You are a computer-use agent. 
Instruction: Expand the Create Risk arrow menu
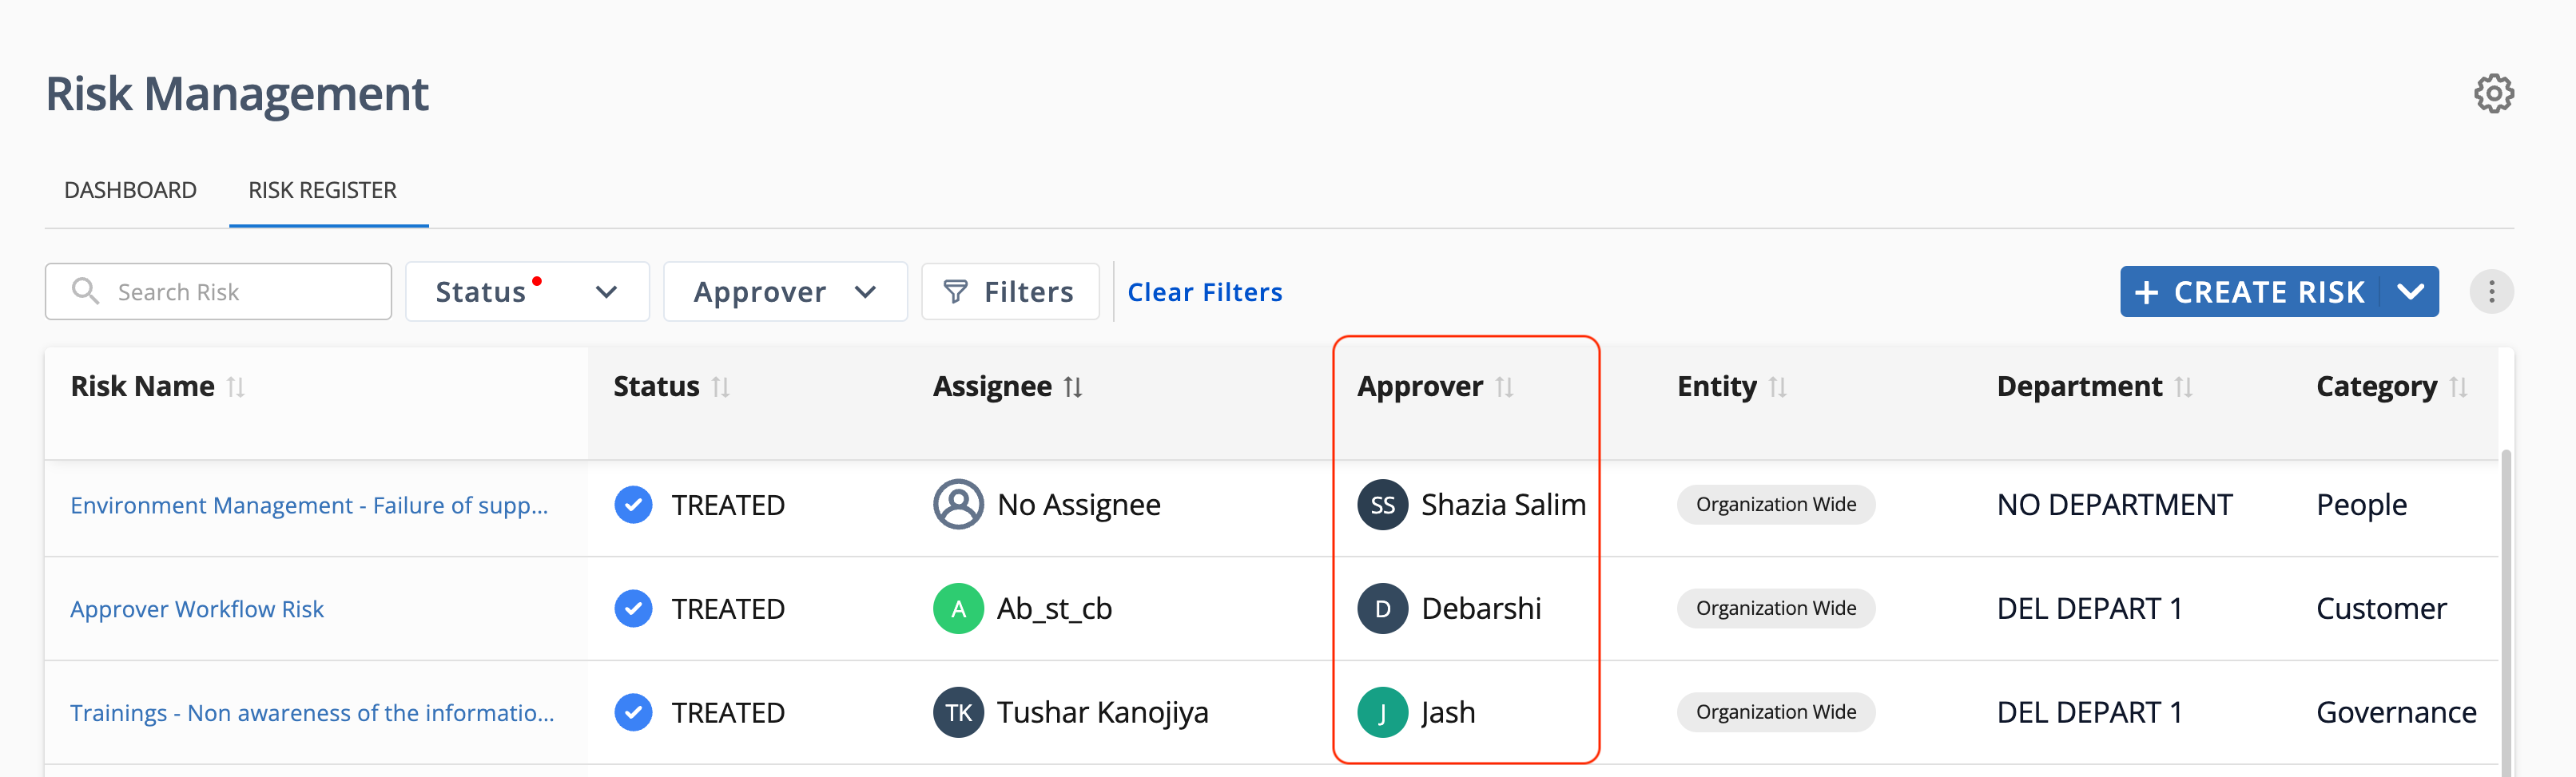coord(2410,292)
